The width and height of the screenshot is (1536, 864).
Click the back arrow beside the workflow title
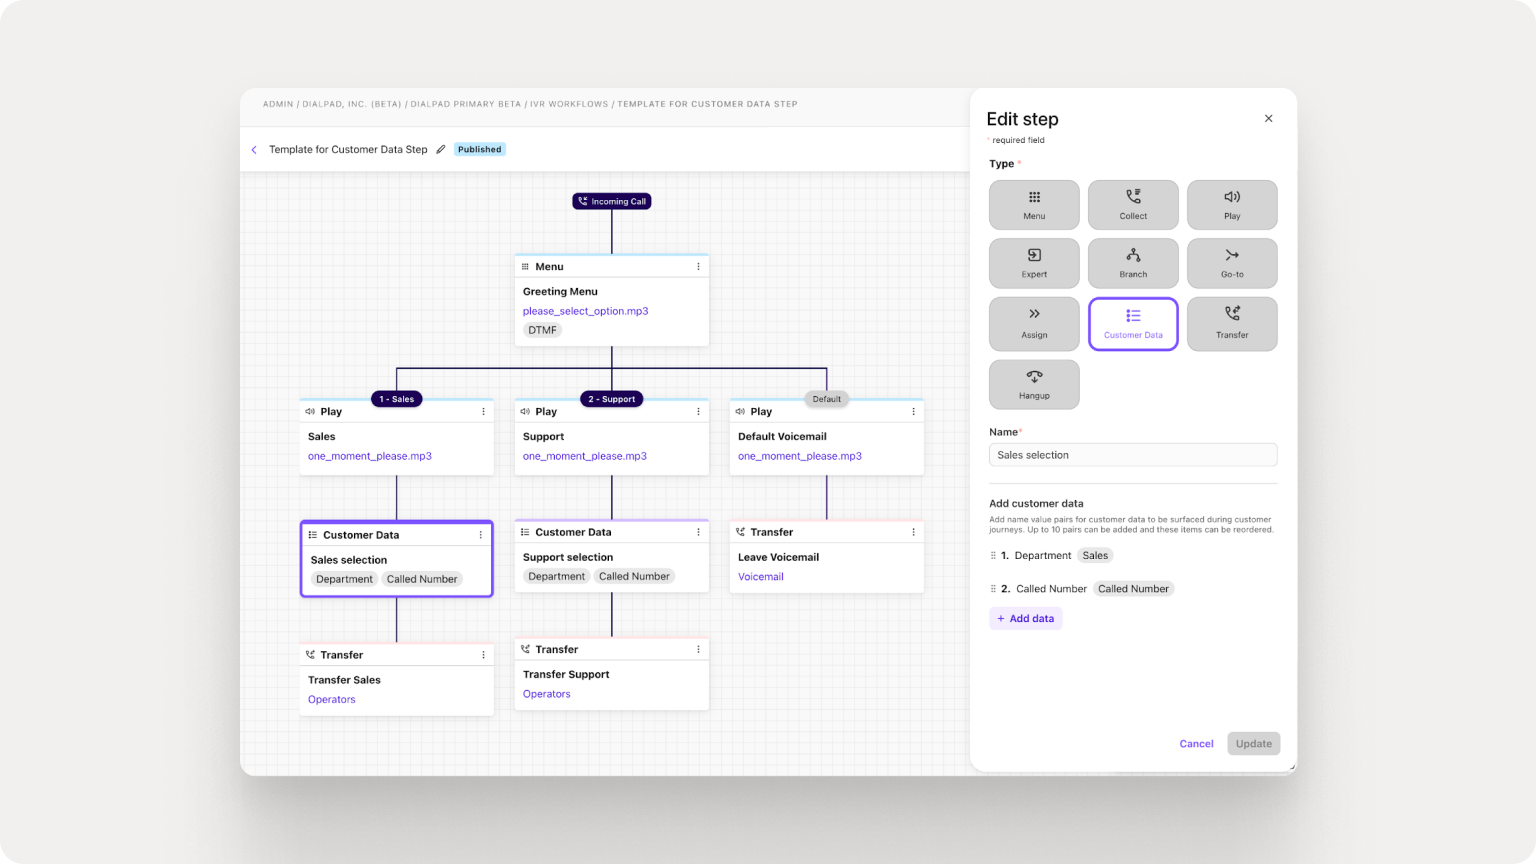[x=254, y=149]
